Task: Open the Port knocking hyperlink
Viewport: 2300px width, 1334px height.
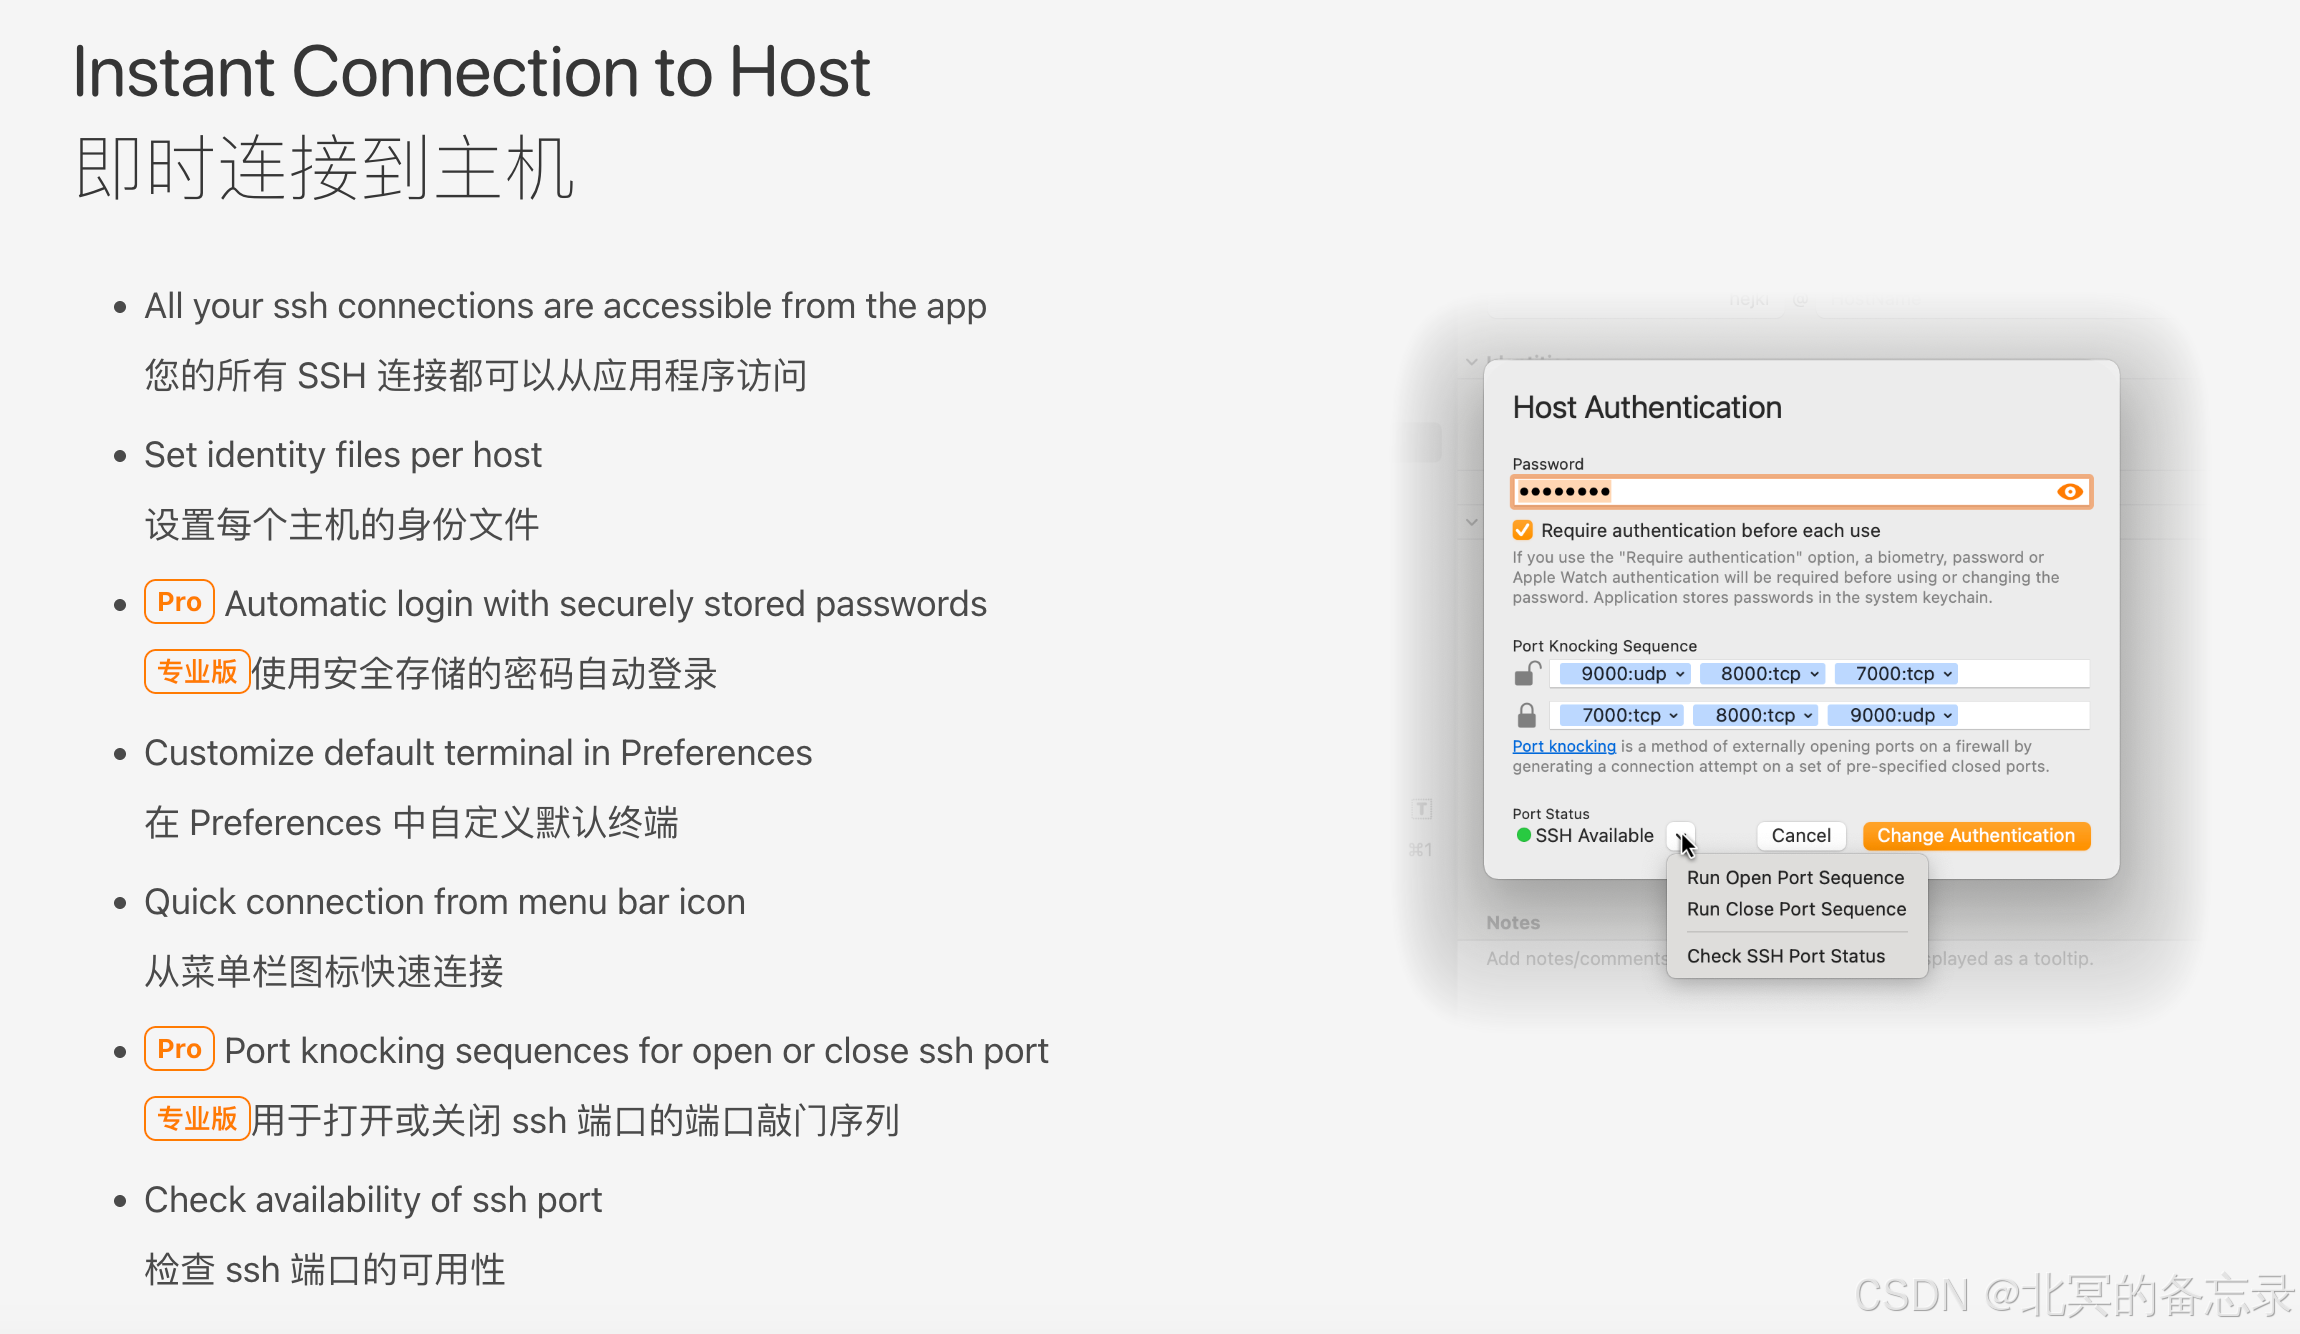Action: tap(1563, 746)
